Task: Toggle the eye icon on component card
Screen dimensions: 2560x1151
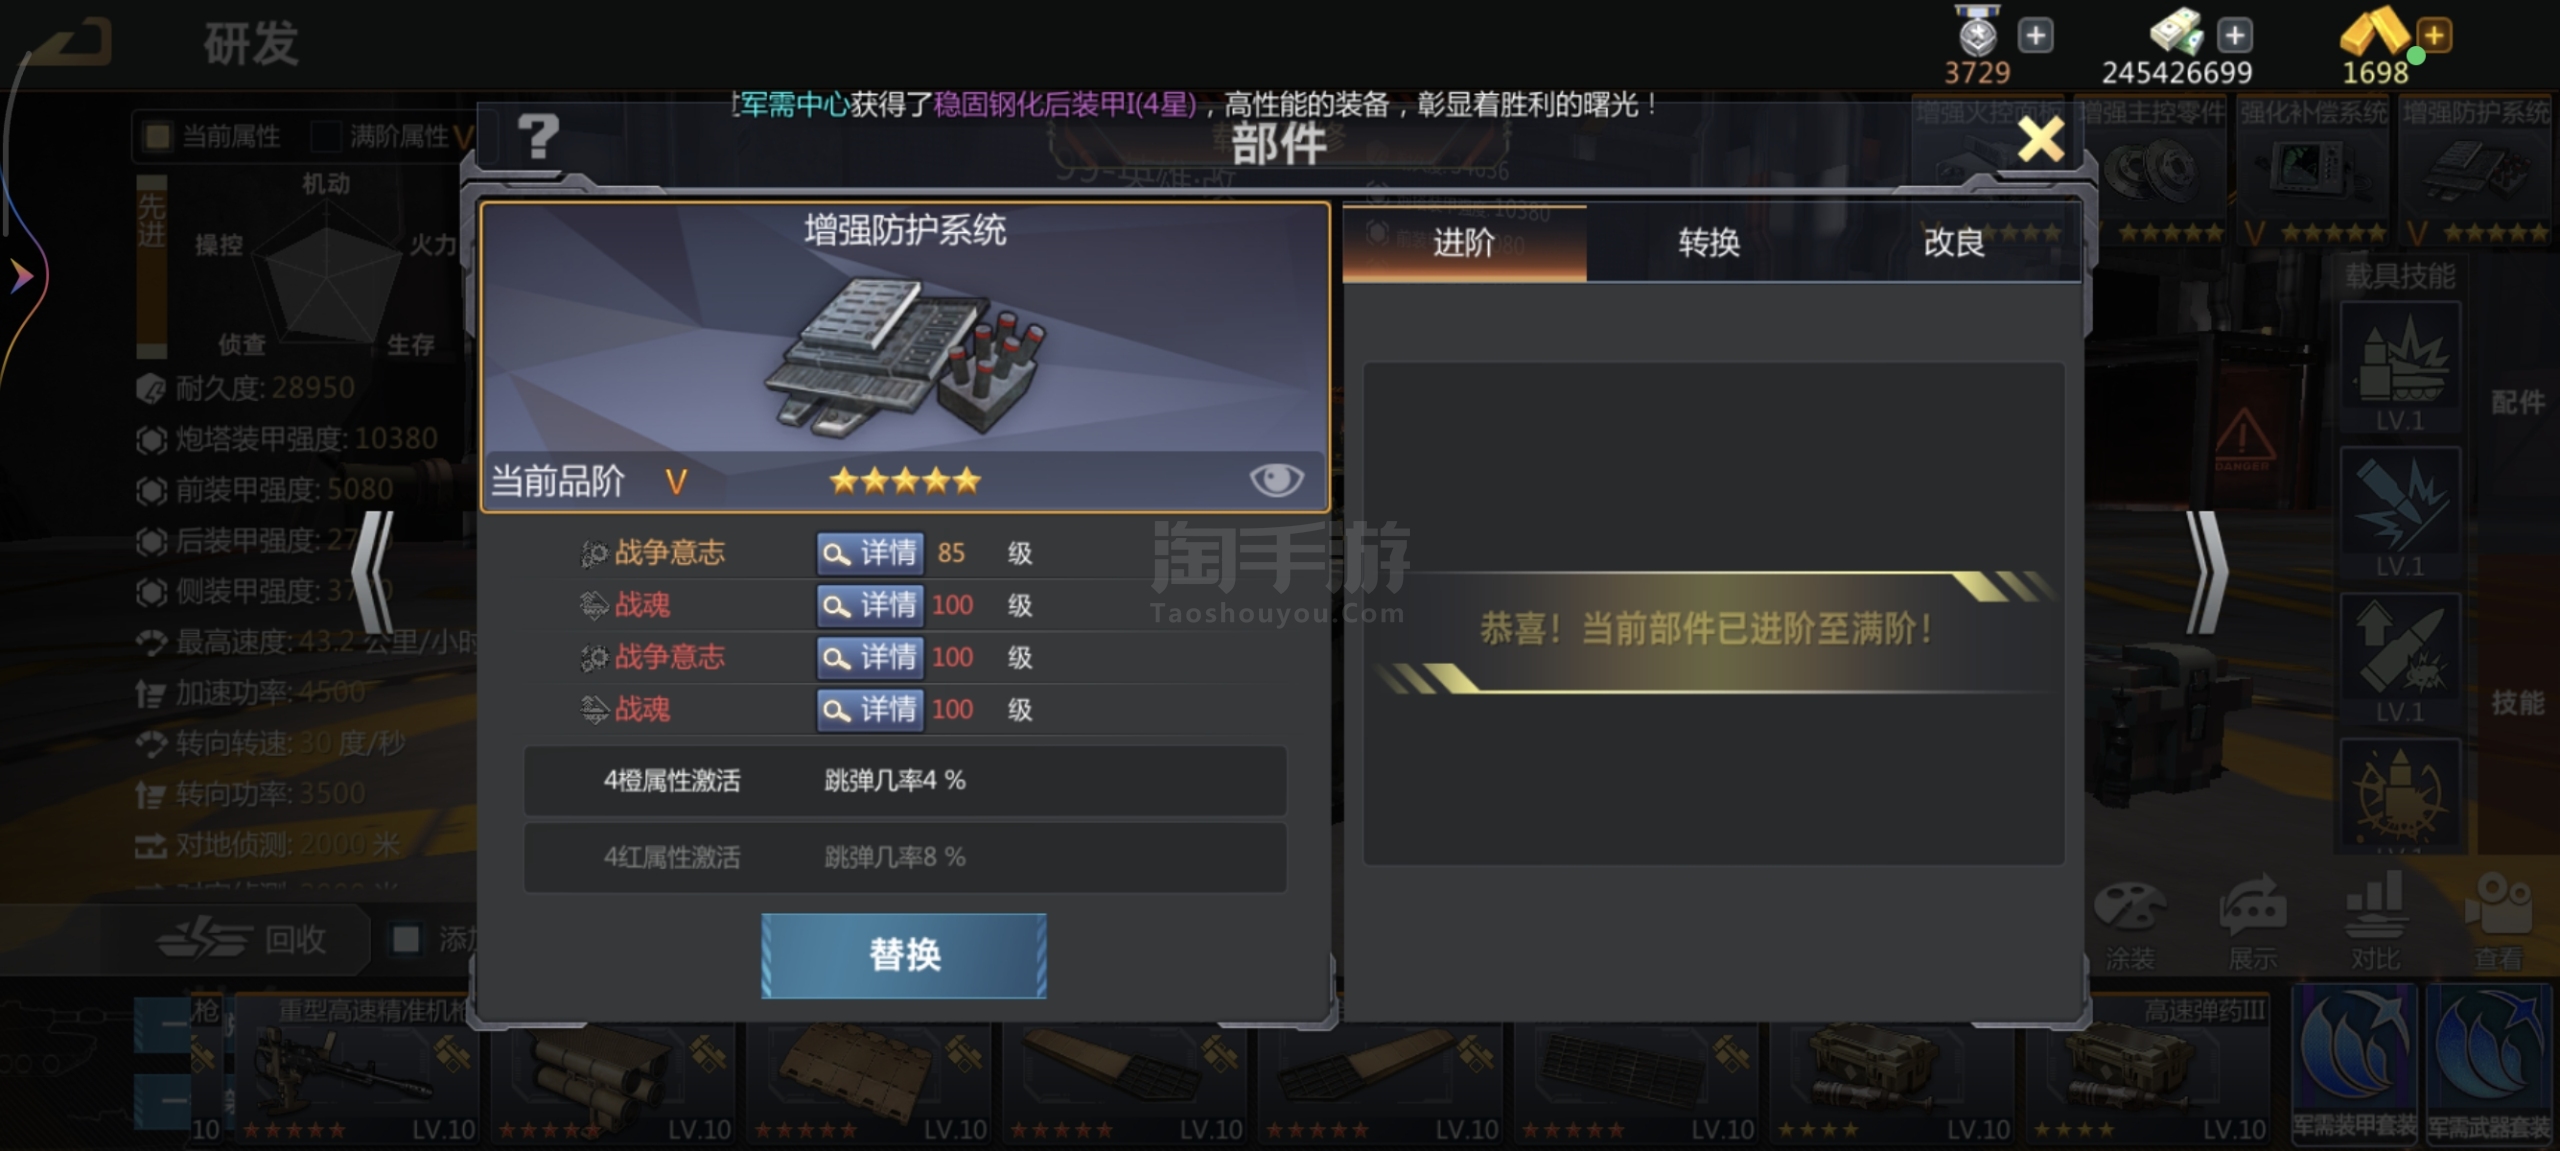Action: 1276,480
